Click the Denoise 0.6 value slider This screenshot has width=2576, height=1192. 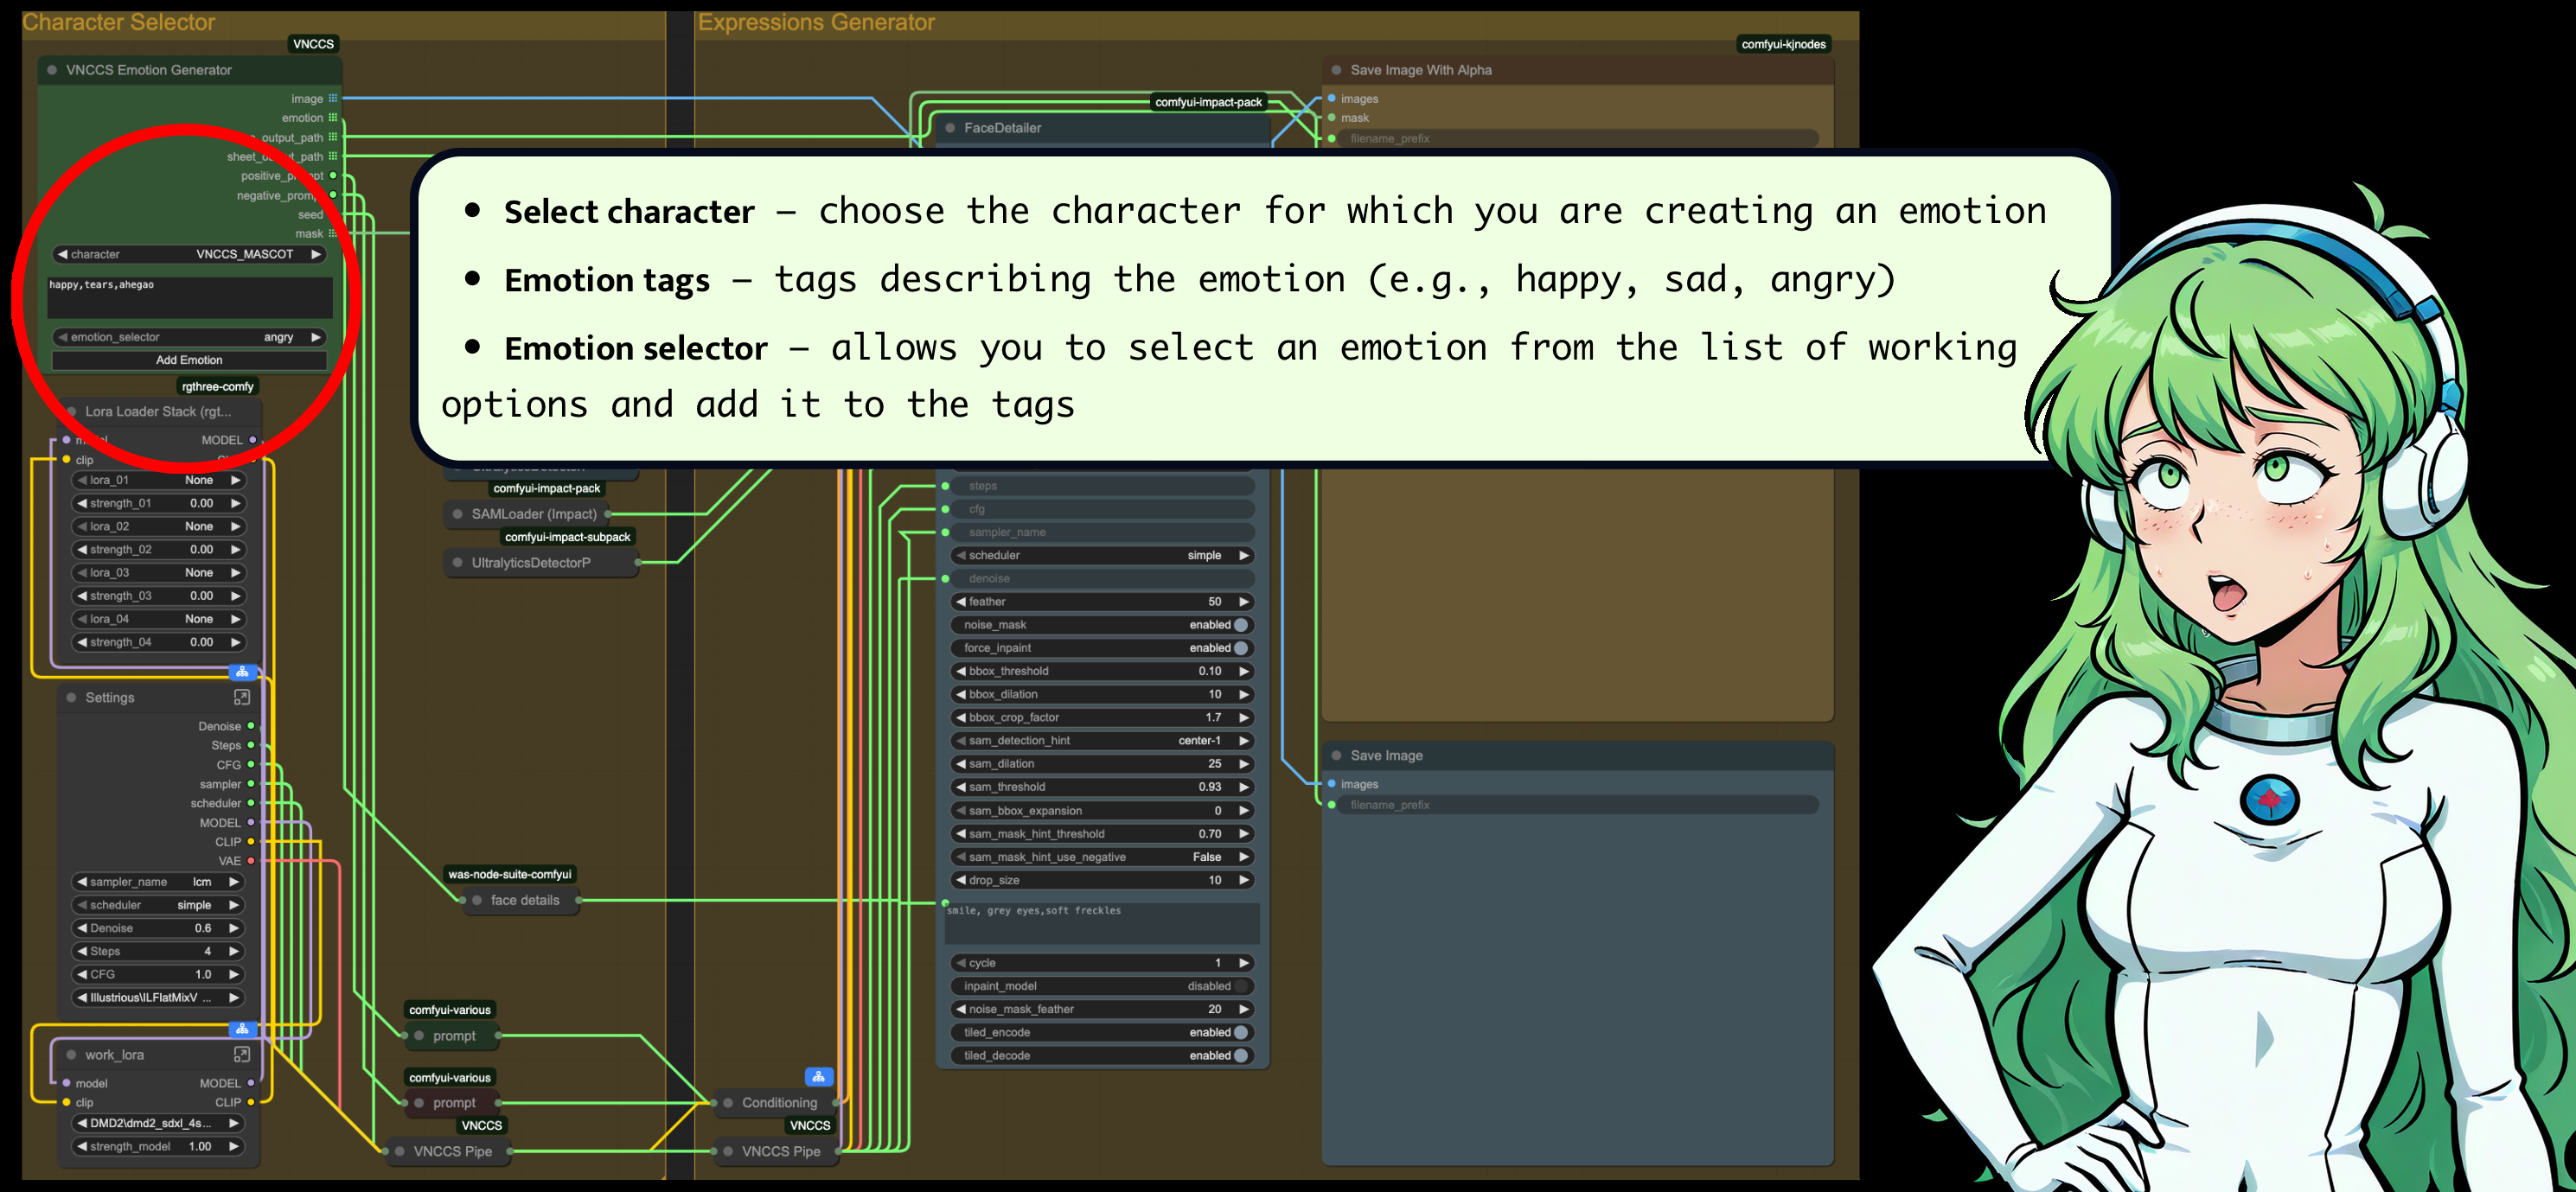pyautogui.click(x=158, y=928)
